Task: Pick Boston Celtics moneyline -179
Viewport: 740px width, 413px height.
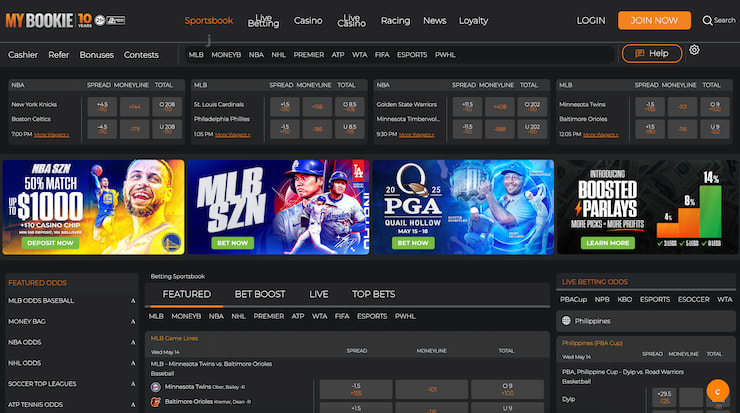Action: pyautogui.click(x=135, y=129)
